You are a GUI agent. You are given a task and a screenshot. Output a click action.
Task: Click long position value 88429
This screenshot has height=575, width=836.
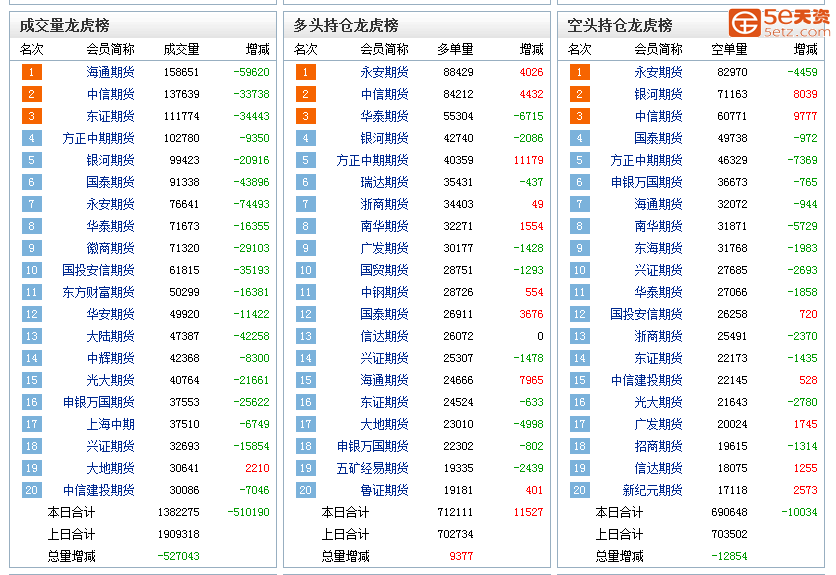458,72
